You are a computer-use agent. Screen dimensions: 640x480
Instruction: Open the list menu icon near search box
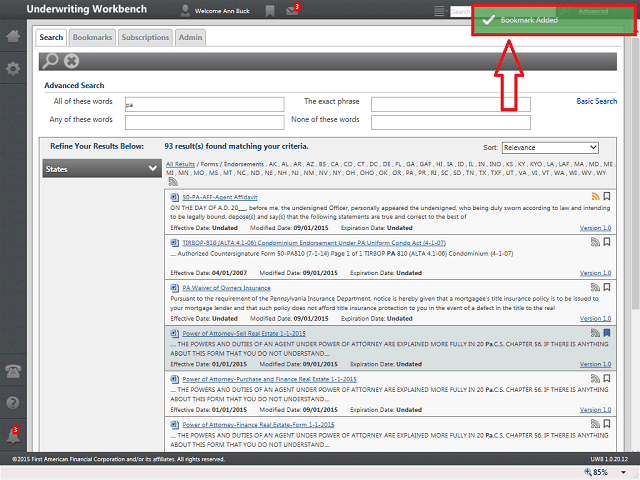click(439, 11)
